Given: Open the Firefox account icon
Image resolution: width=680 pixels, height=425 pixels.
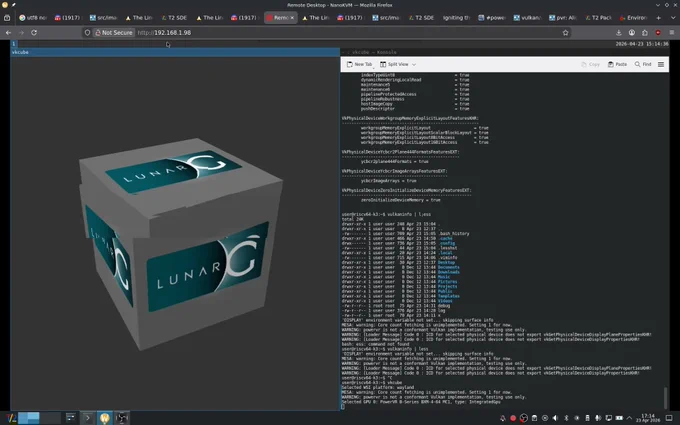Looking at the screenshot, I should click(632, 33).
